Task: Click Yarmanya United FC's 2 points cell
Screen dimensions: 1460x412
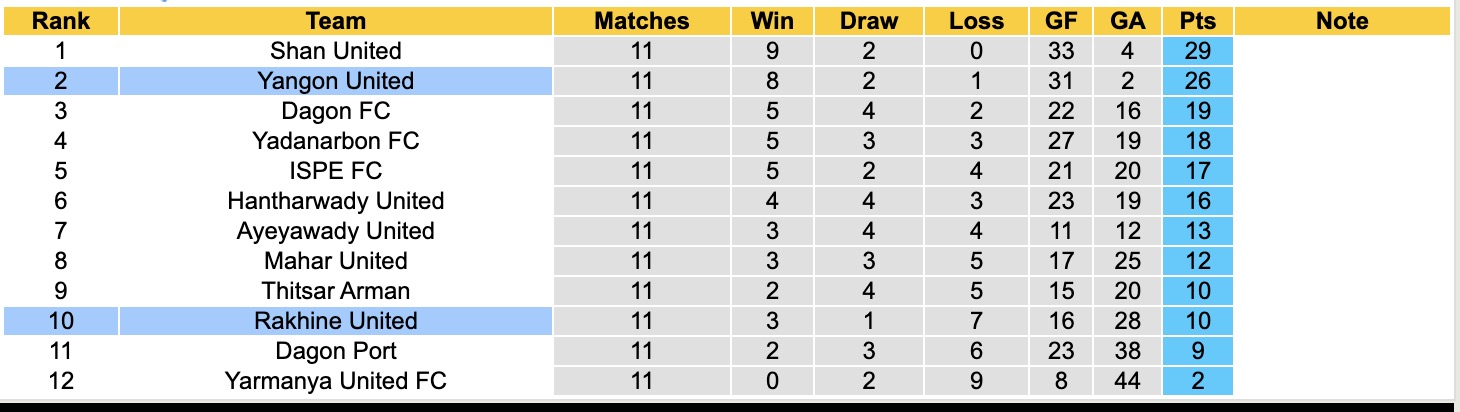Action: 1197,381
